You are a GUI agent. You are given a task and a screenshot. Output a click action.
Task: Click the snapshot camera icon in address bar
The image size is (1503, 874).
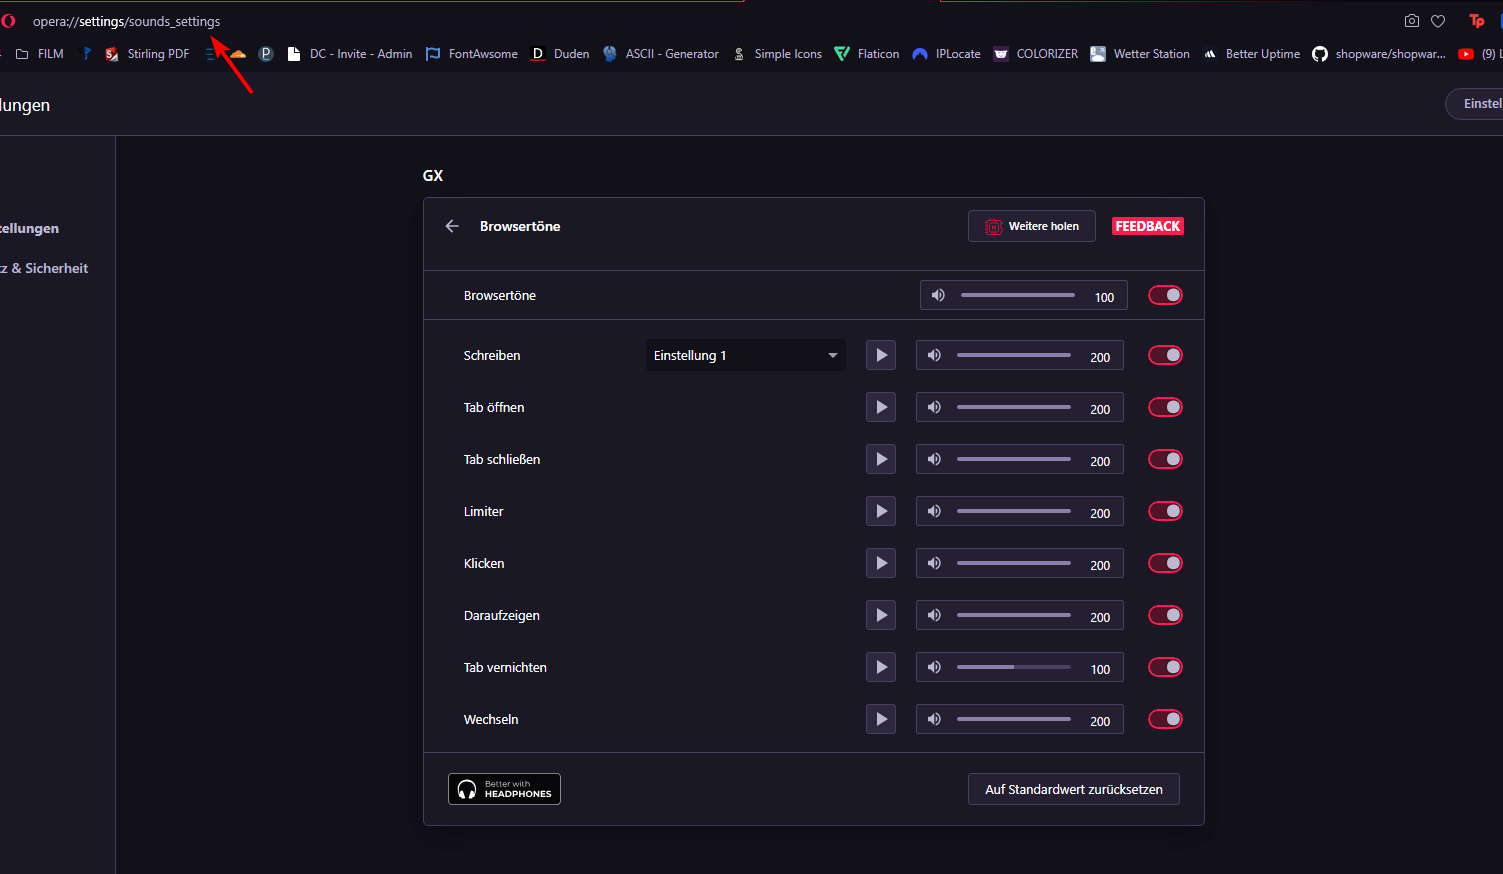(x=1411, y=21)
